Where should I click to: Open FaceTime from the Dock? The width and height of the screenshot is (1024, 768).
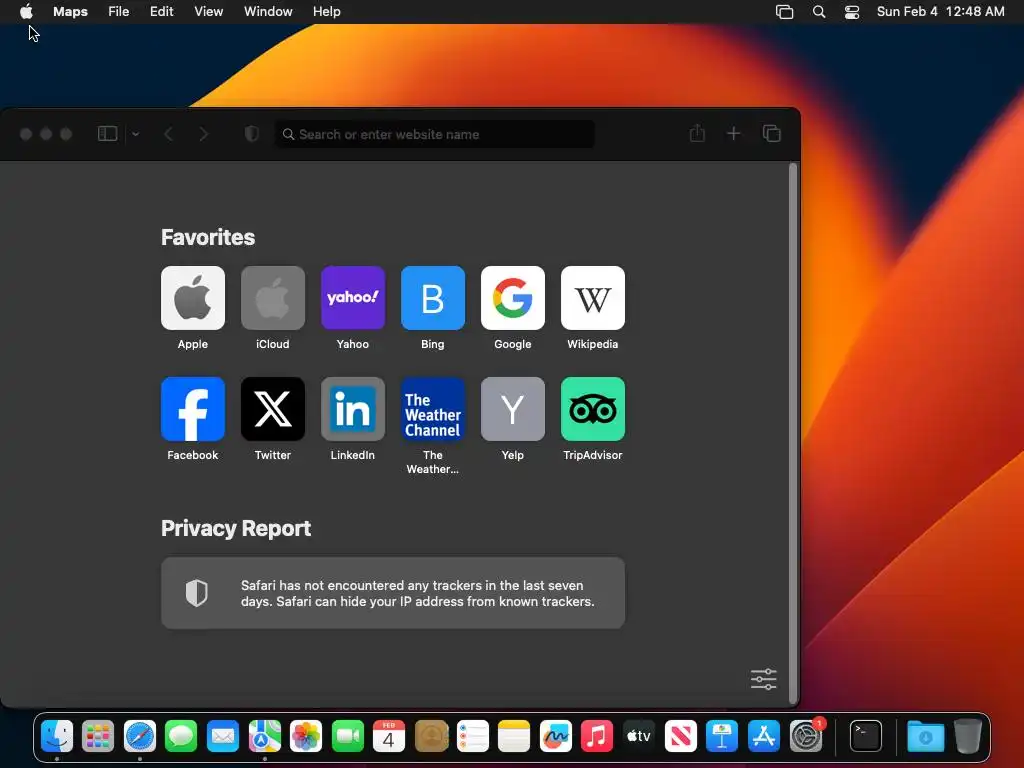pos(347,736)
